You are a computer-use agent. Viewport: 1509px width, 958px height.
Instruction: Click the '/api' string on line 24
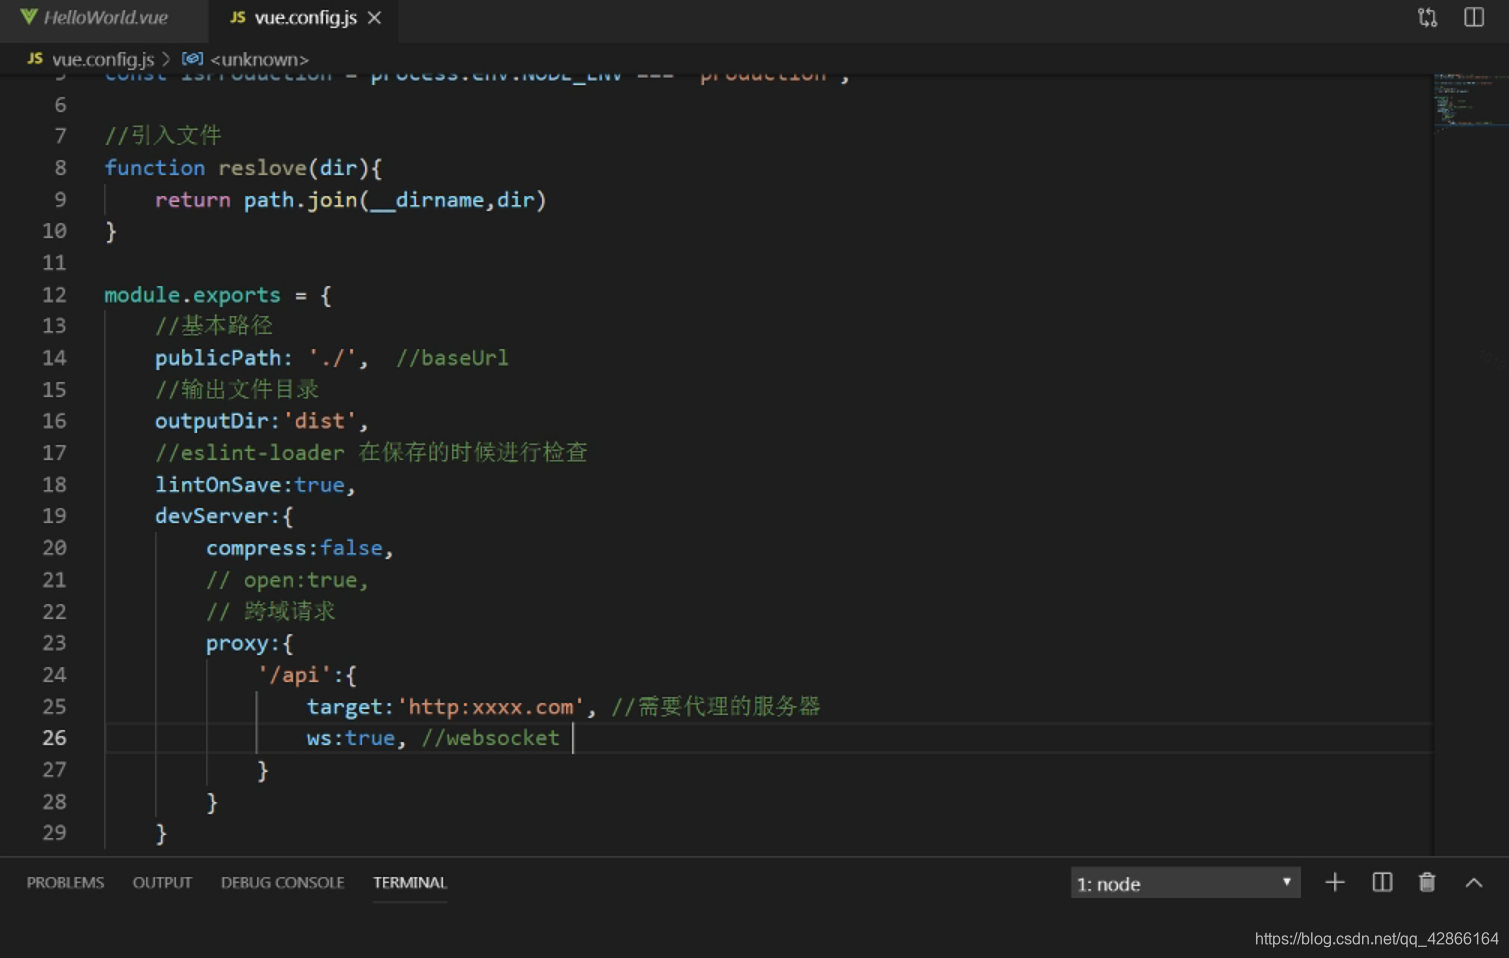pyautogui.click(x=294, y=675)
